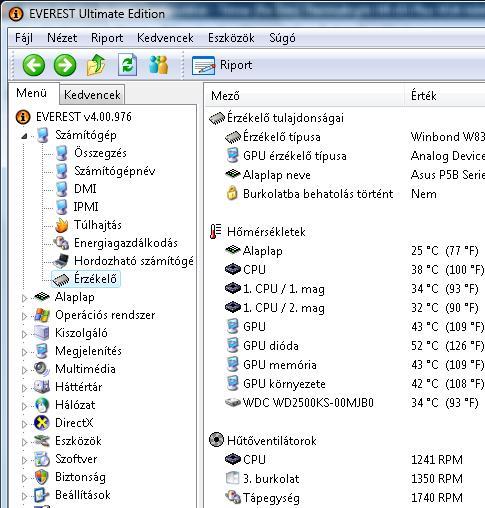The height and width of the screenshot is (508, 485).
Task: Switch to the Menü tab
Action: tap(32, 93)
